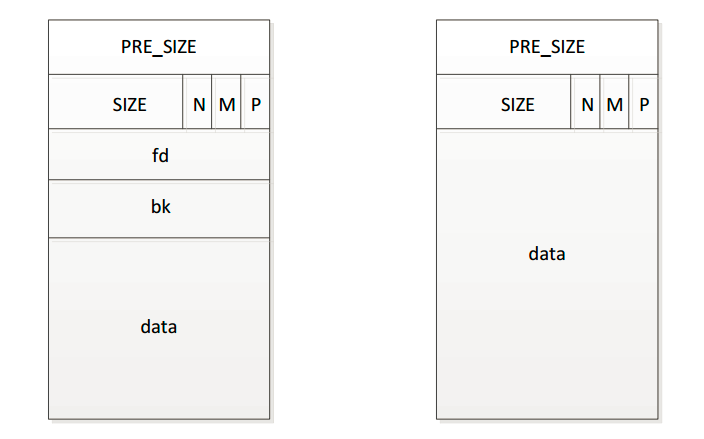Click the P flag in right chunk
Screen dimensions: 704x439
click(644, 102)
